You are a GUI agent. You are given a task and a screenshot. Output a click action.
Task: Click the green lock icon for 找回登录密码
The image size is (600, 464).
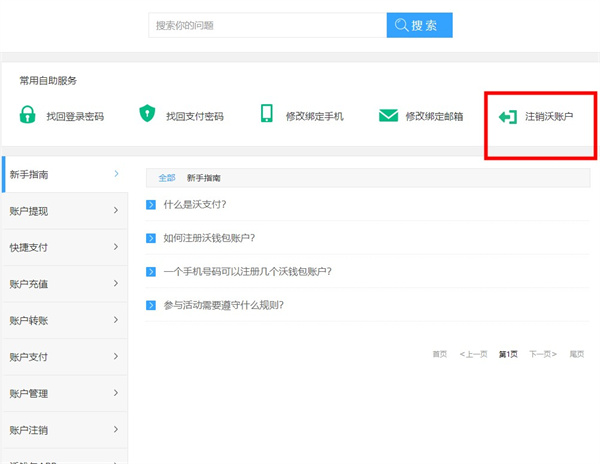[x=27, y=115]
